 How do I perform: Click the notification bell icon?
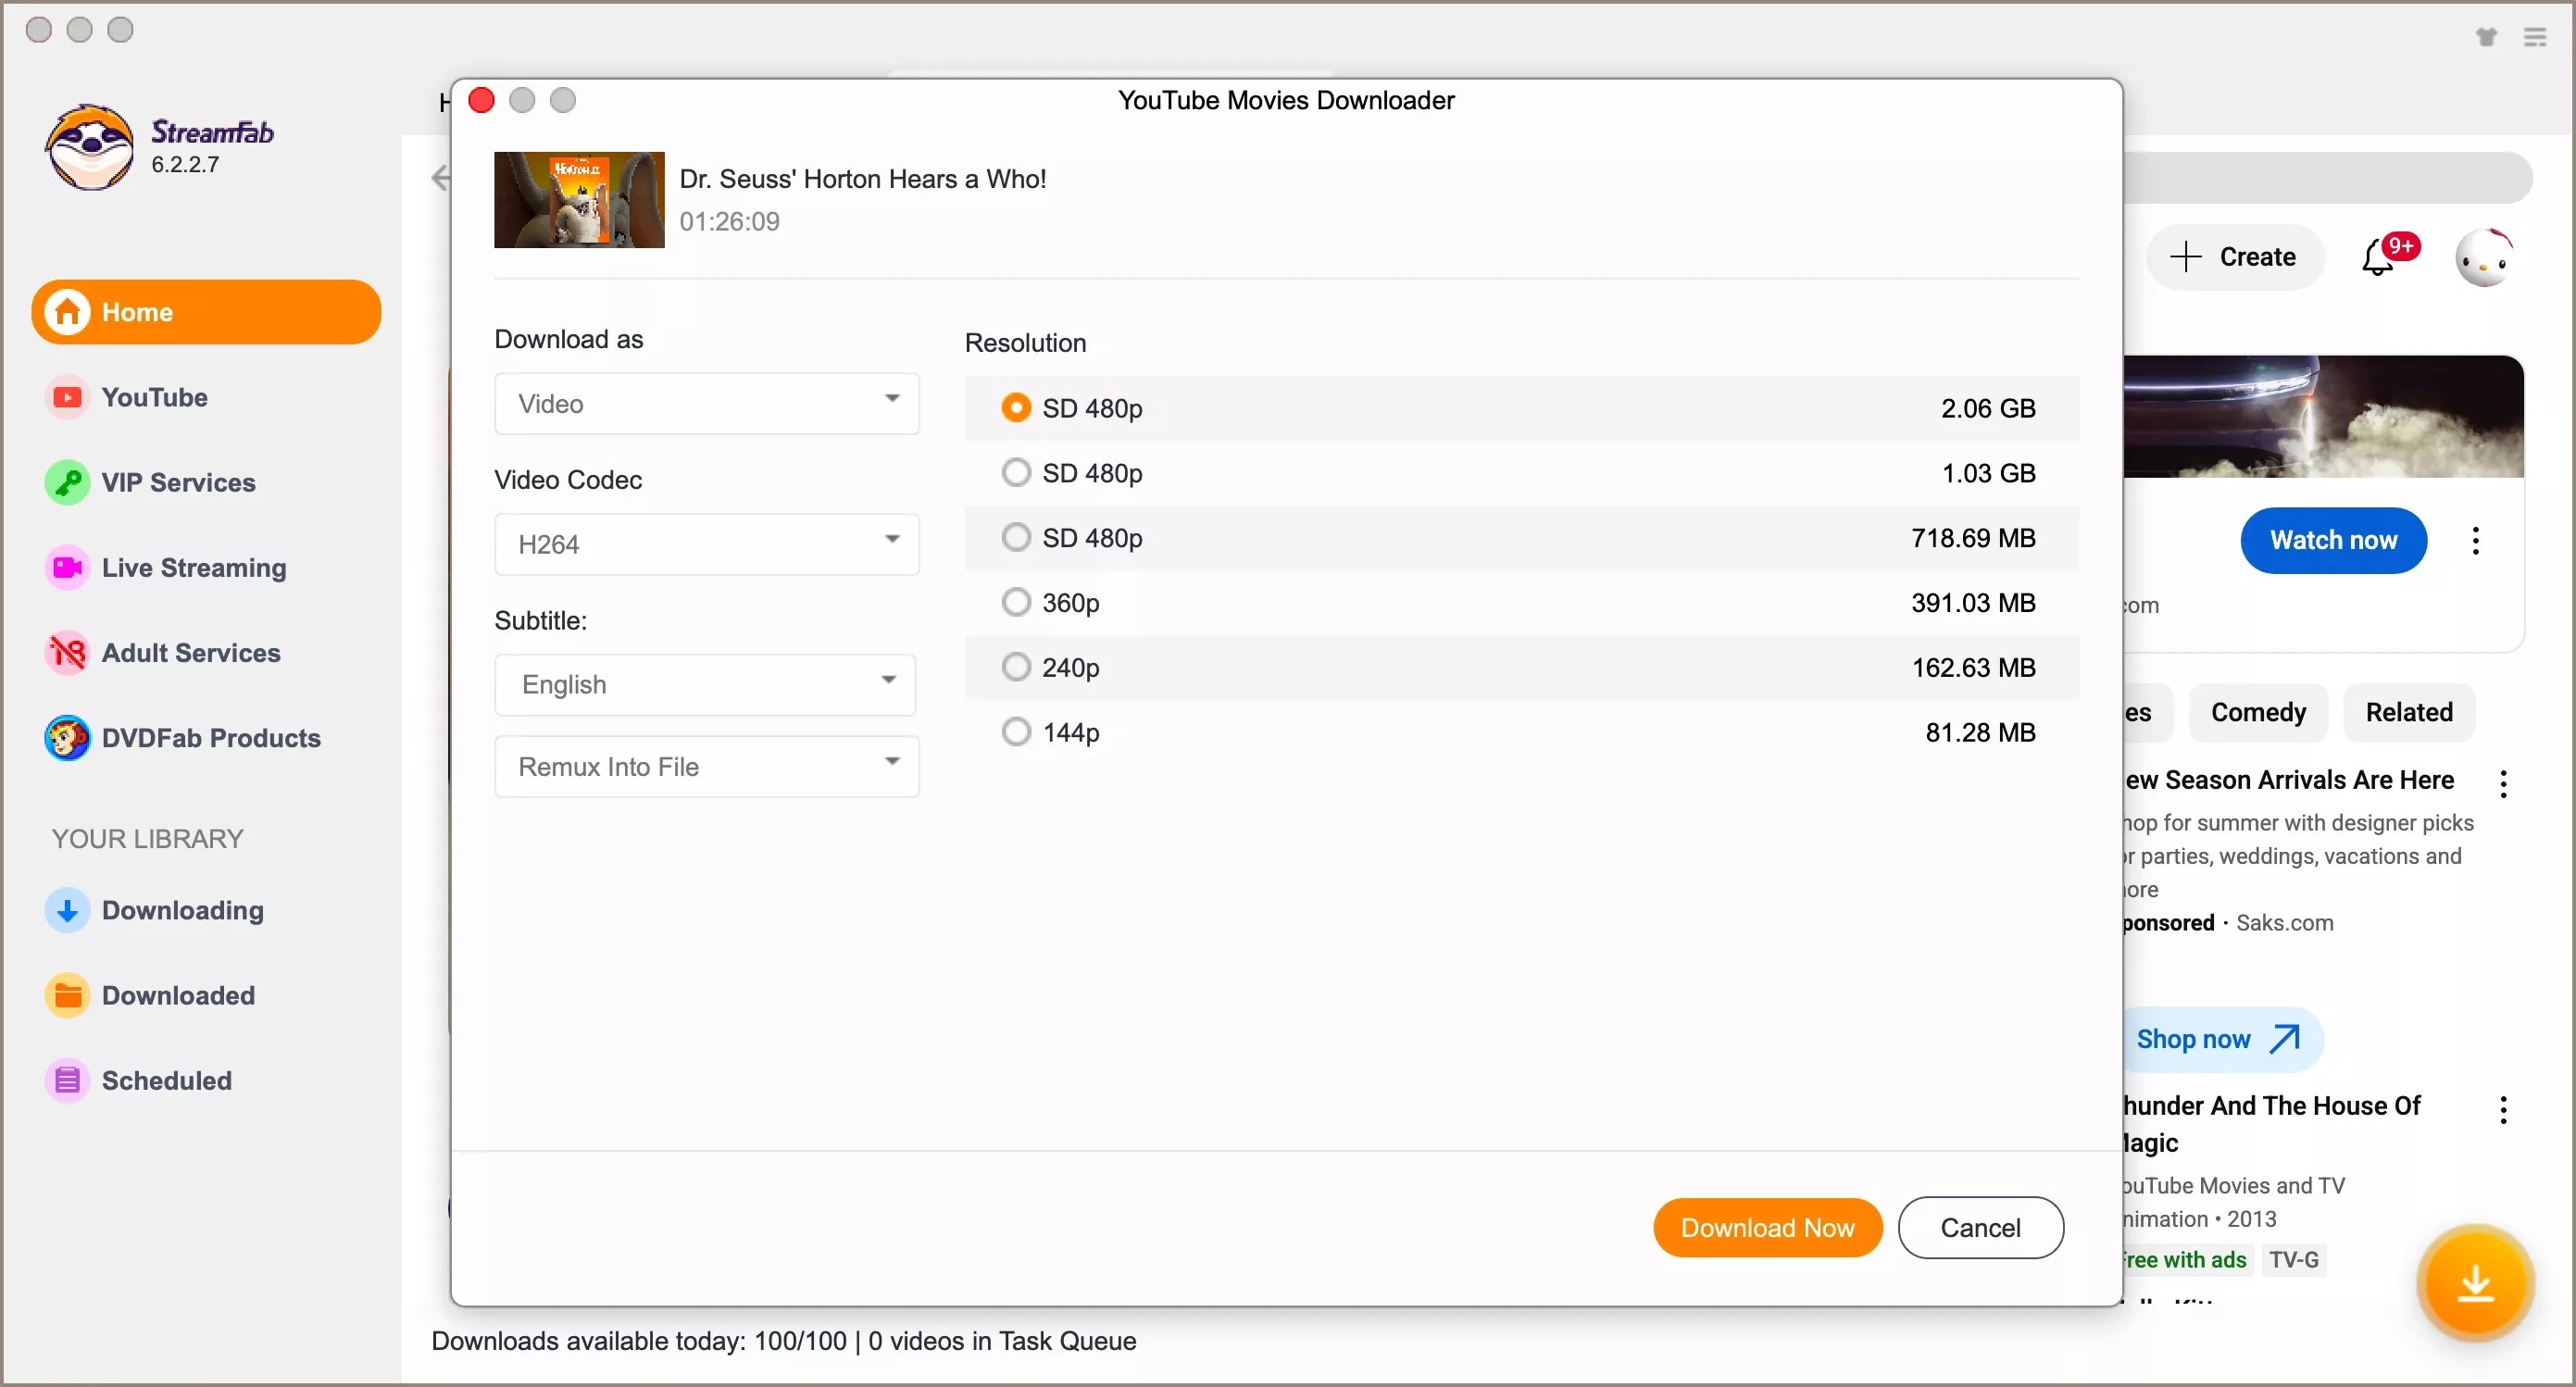[x=2378, y=258]
